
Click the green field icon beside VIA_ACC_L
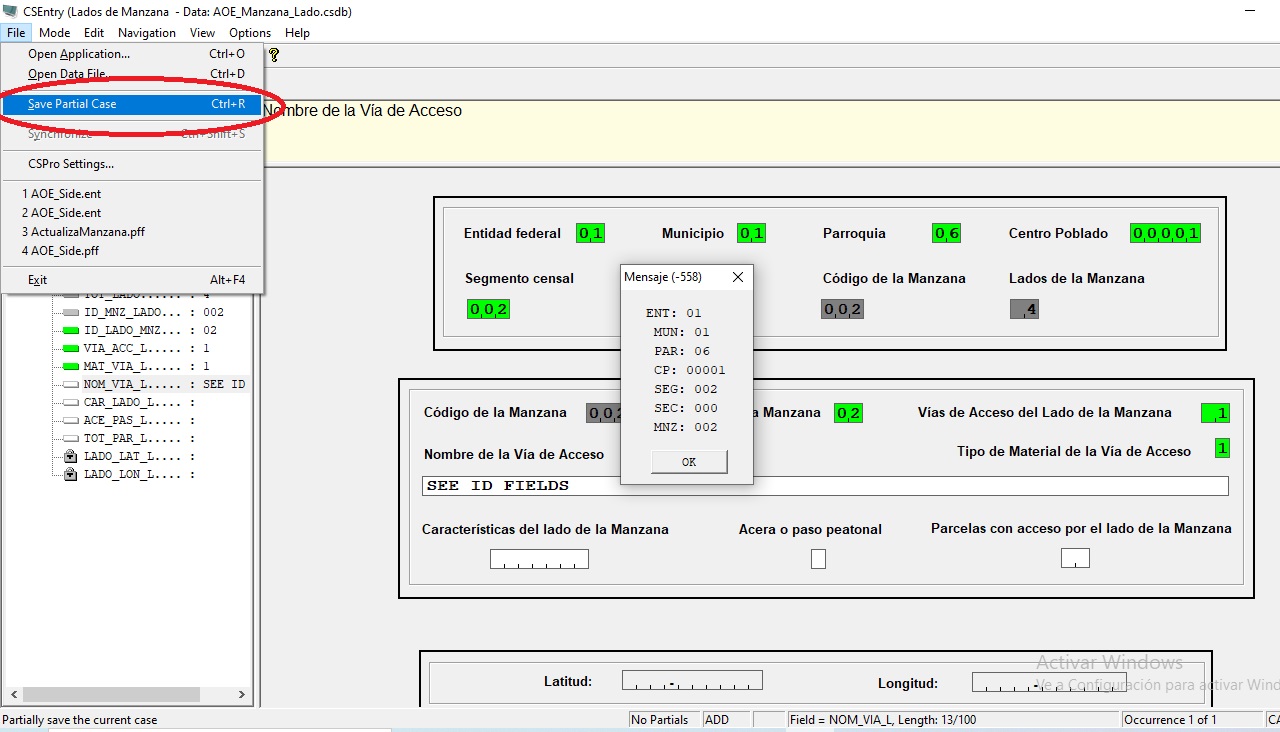[x=70, y=348]
